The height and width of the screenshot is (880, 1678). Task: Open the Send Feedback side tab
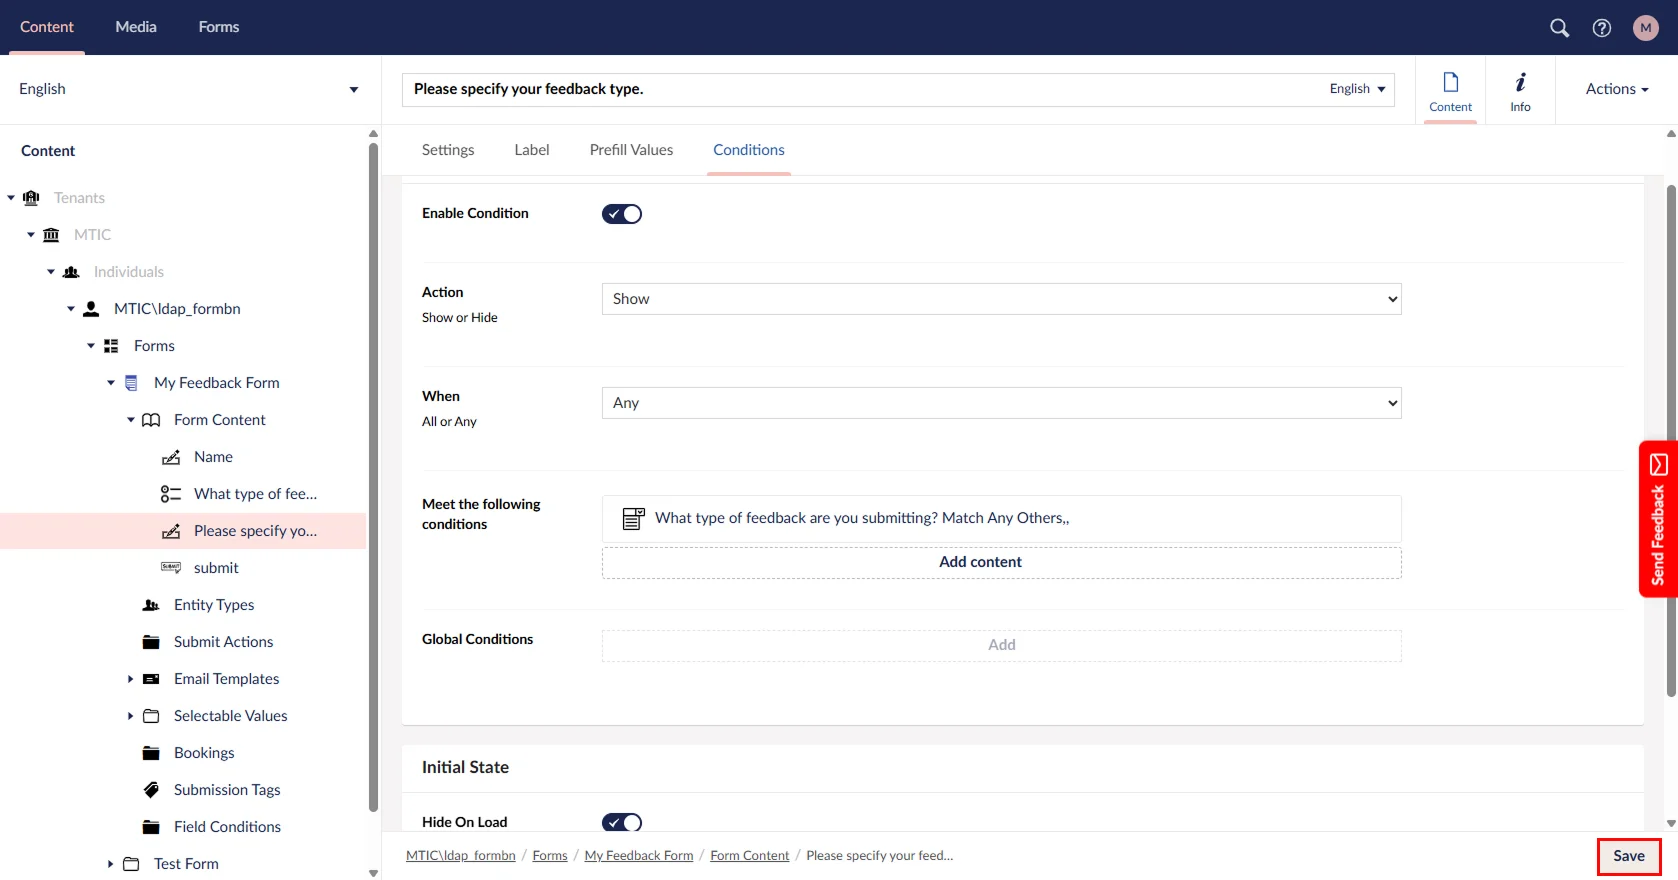tap(1658, 519)
